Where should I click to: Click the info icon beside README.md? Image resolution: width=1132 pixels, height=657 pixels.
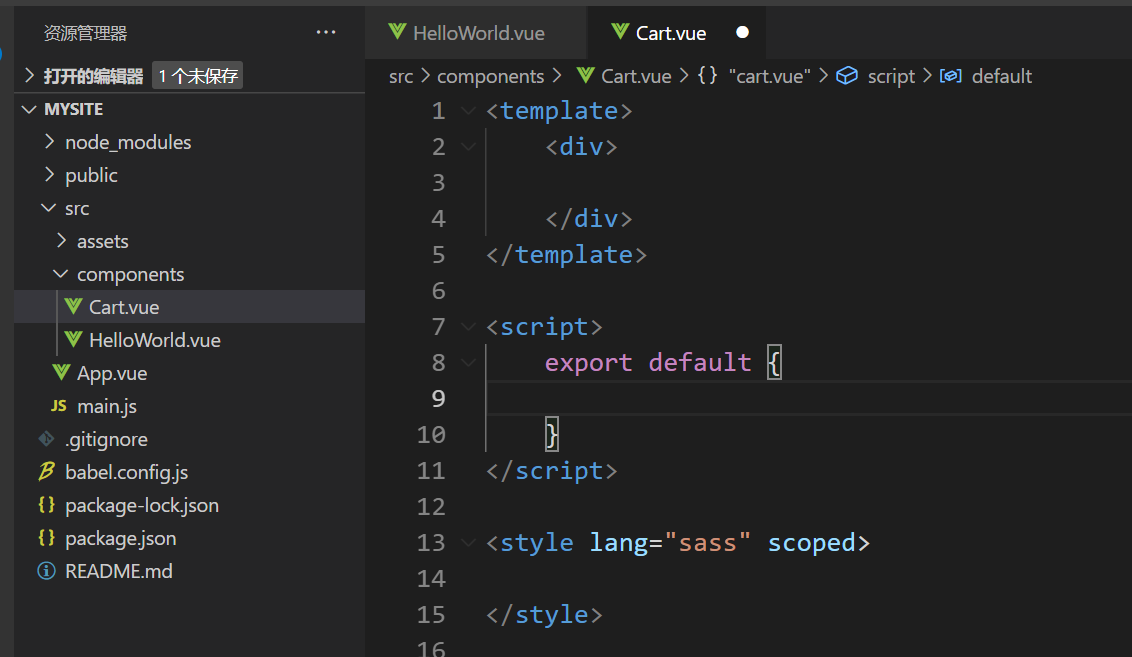[46, 571]
